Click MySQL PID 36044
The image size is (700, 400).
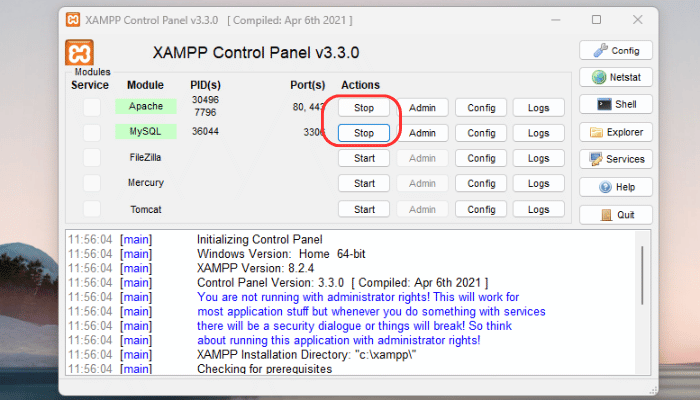[x=205, y=131]
